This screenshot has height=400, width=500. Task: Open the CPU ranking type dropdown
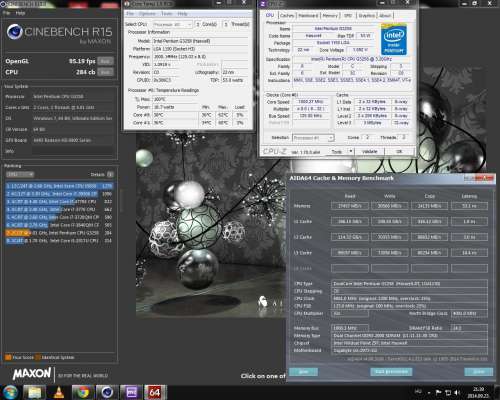pos(20,174)
